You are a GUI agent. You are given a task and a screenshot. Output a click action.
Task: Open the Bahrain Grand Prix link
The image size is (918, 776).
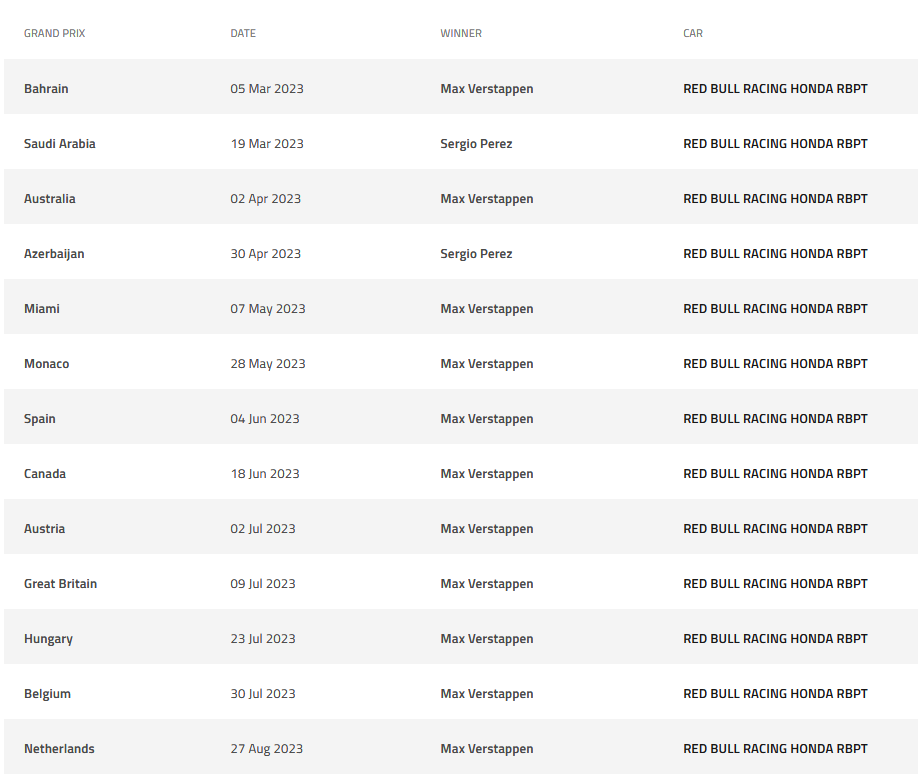(x=46, y=89)
